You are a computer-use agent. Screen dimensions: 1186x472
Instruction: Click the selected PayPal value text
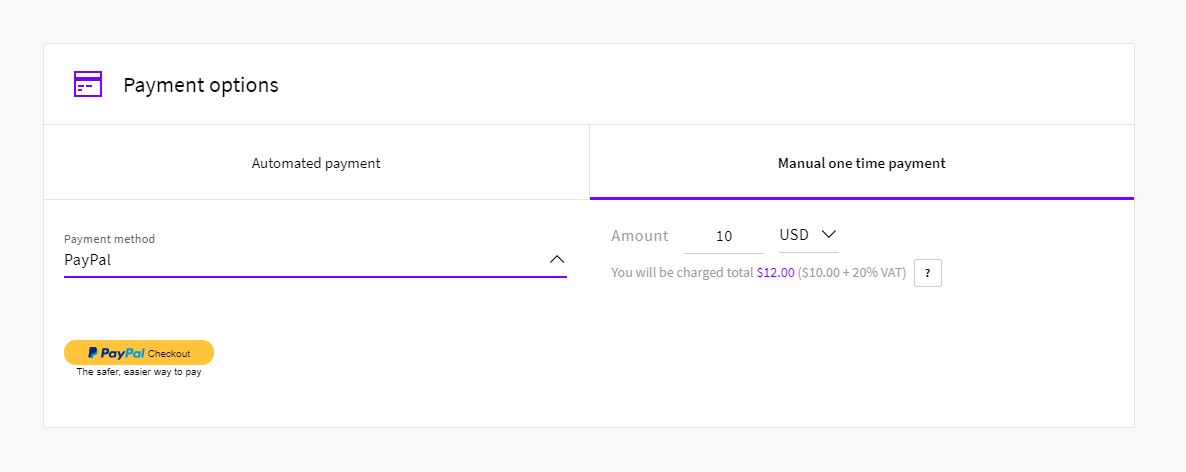(x=87, y=260)
